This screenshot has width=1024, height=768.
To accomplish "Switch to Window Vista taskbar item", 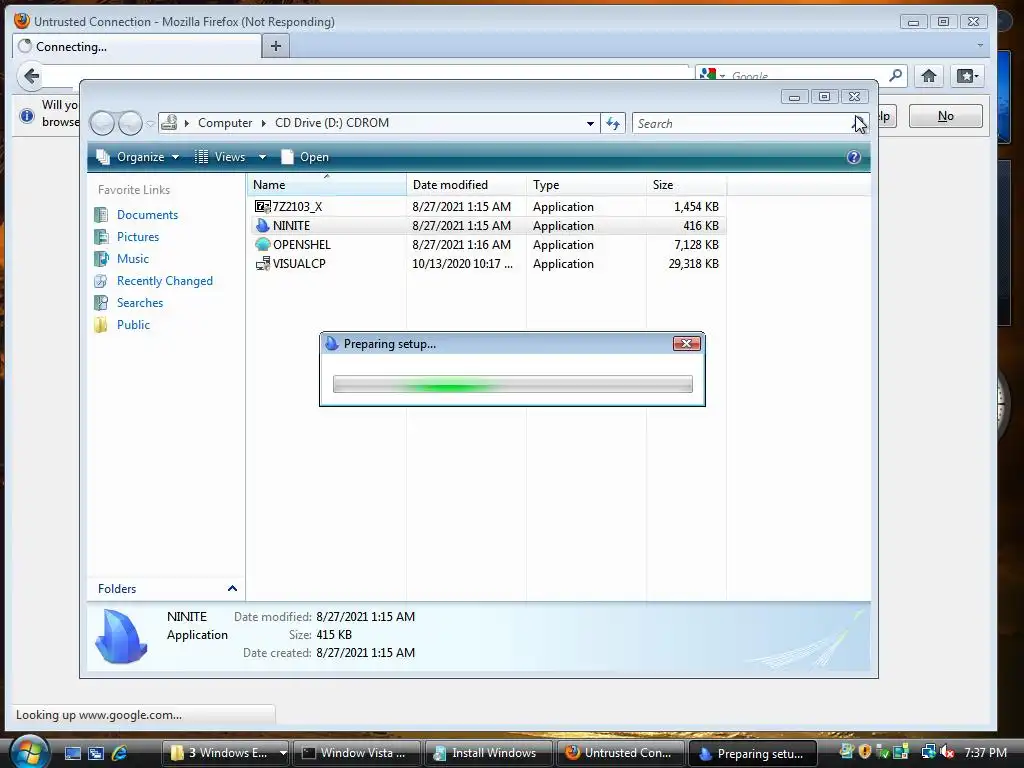I will (357, 753).
